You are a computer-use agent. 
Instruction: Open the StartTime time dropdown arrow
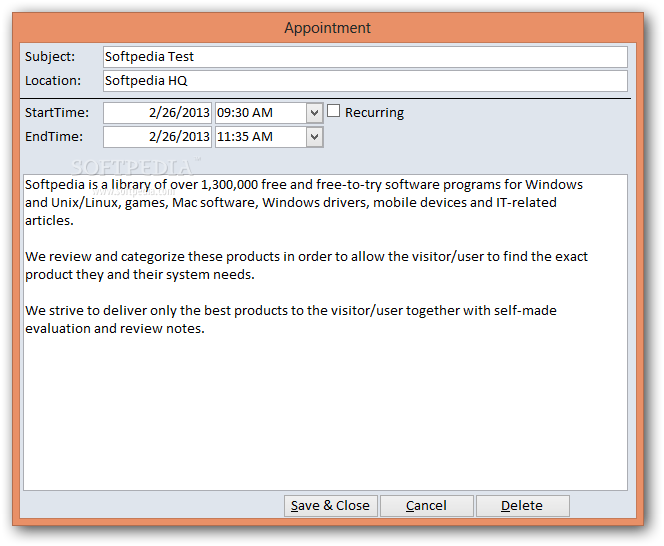[x=314, y=113]
